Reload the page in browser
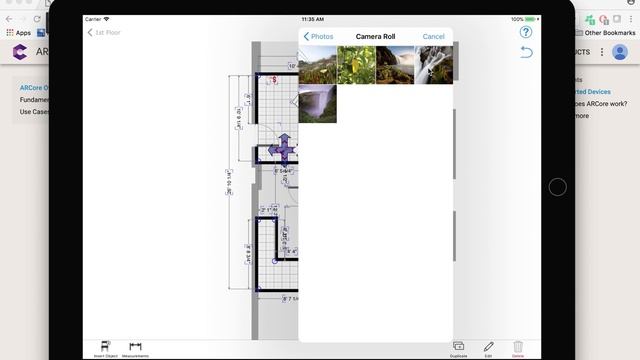Viewport: 640px width, 360px height. (37, 19)
